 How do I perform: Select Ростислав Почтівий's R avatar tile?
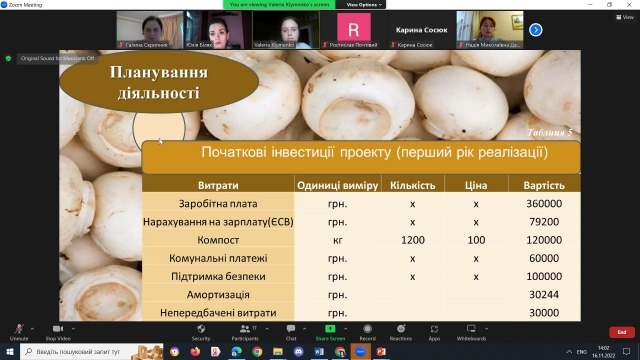point(353,30)
